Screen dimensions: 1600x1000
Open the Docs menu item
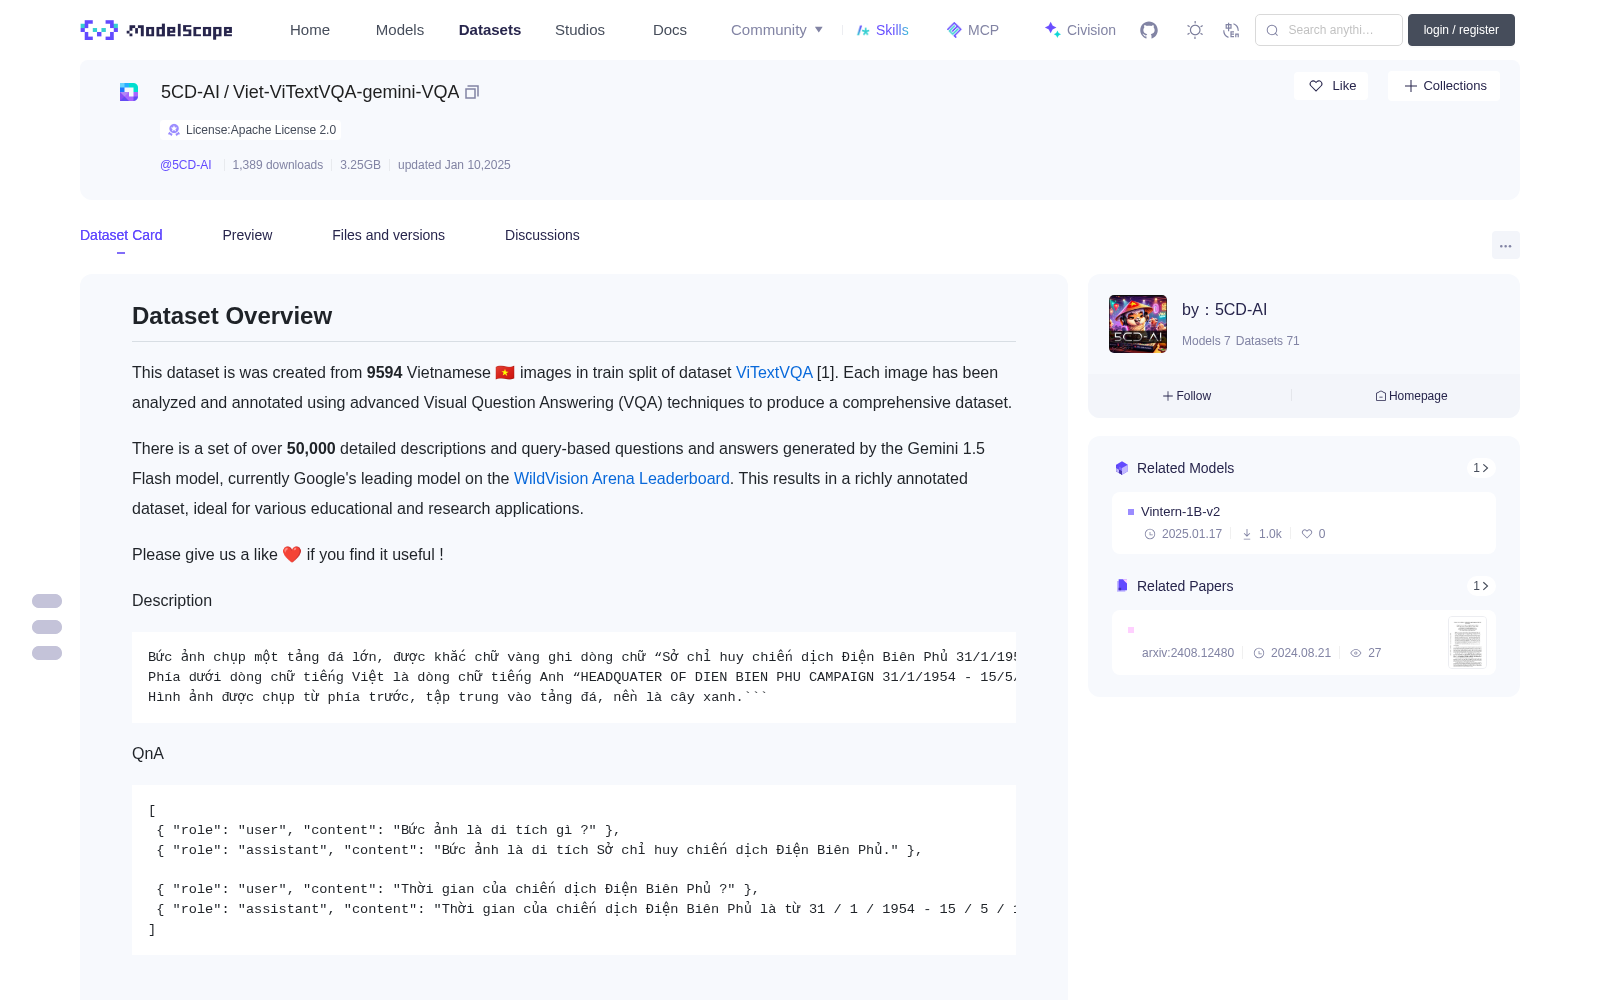(x=670, y=30)
